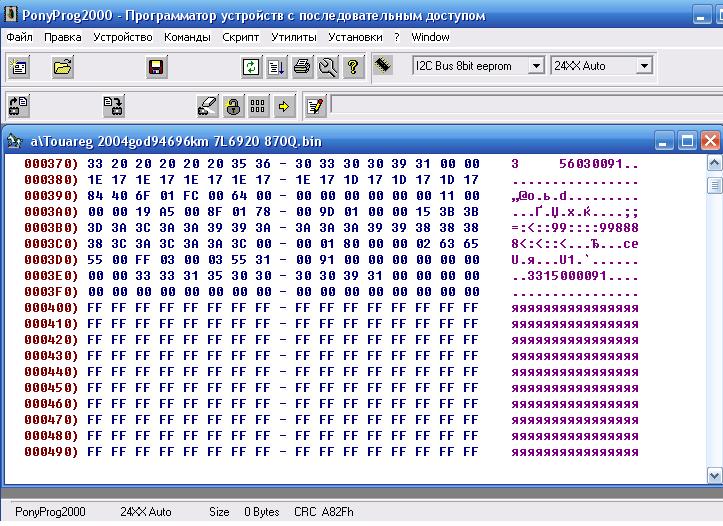This screenshot has height=526, width=723.
Task: Click the Read Device icon
Action: [19, 106]
